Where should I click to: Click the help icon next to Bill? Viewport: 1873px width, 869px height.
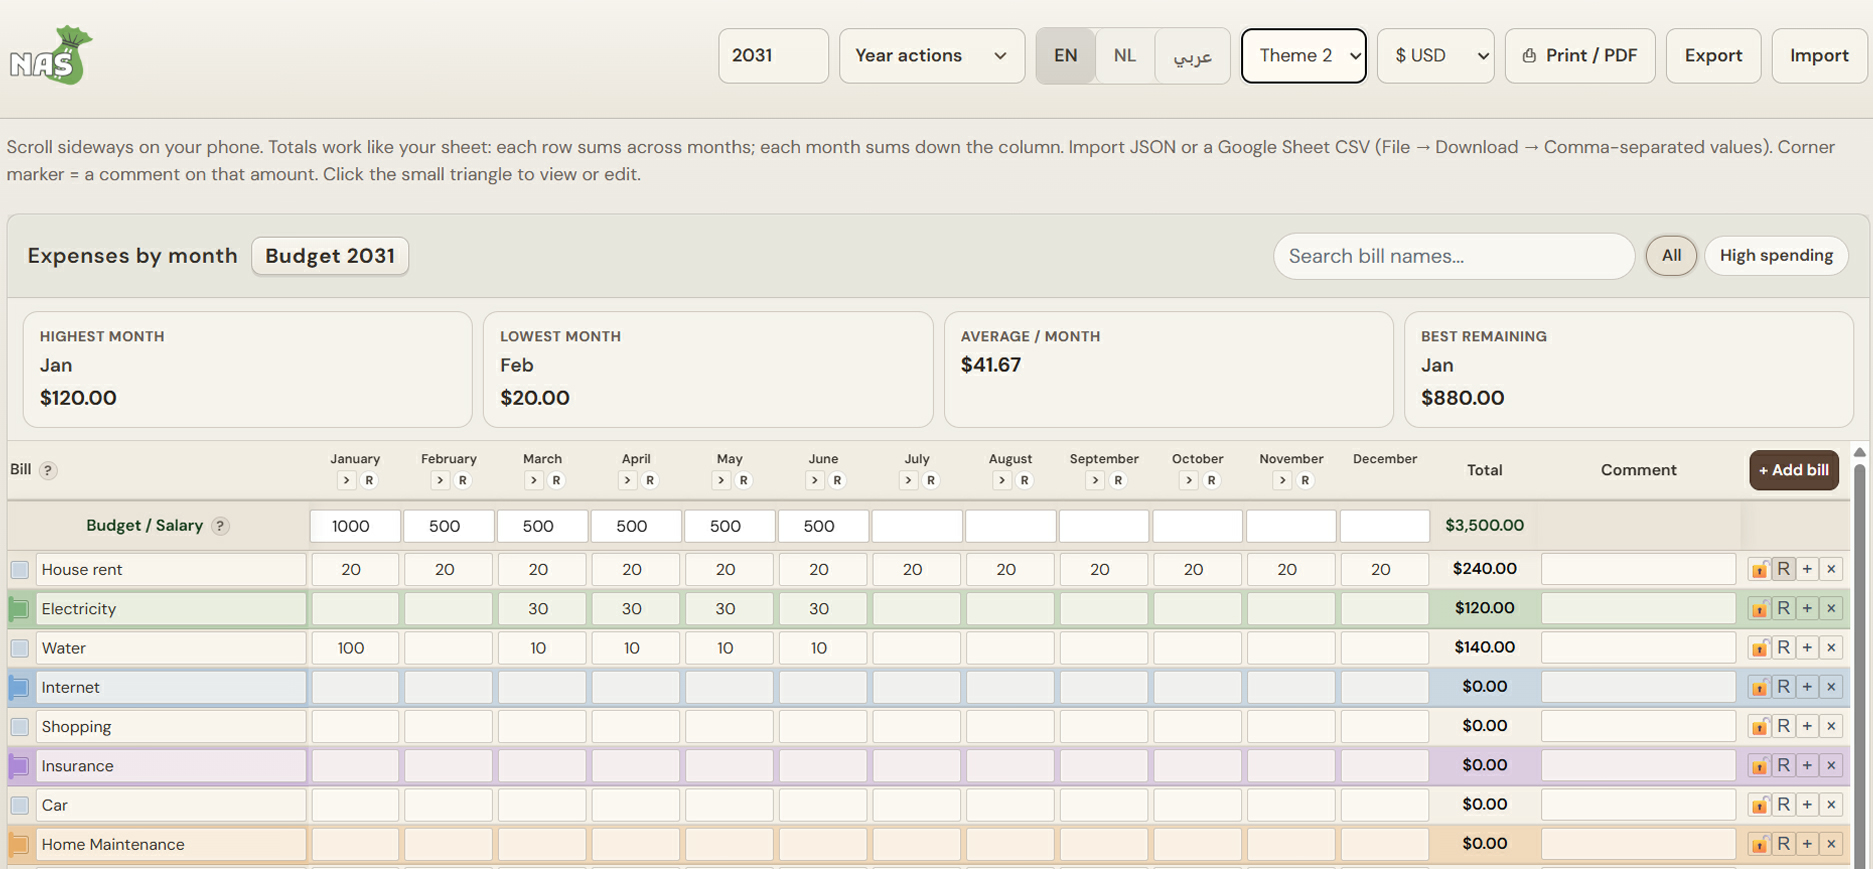click(48, 470)
